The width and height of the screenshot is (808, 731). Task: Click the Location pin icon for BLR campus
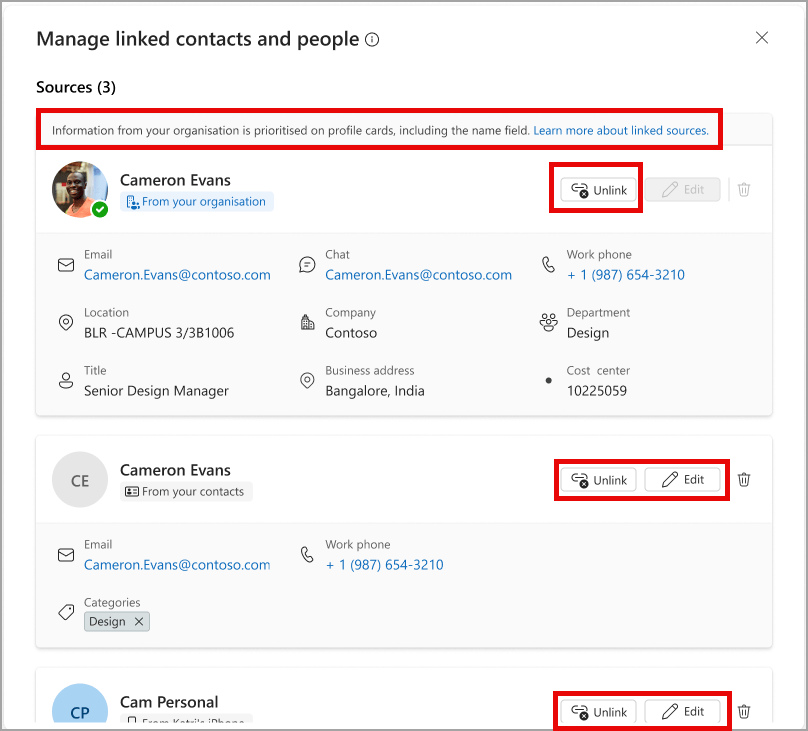(x=66, y=322)
